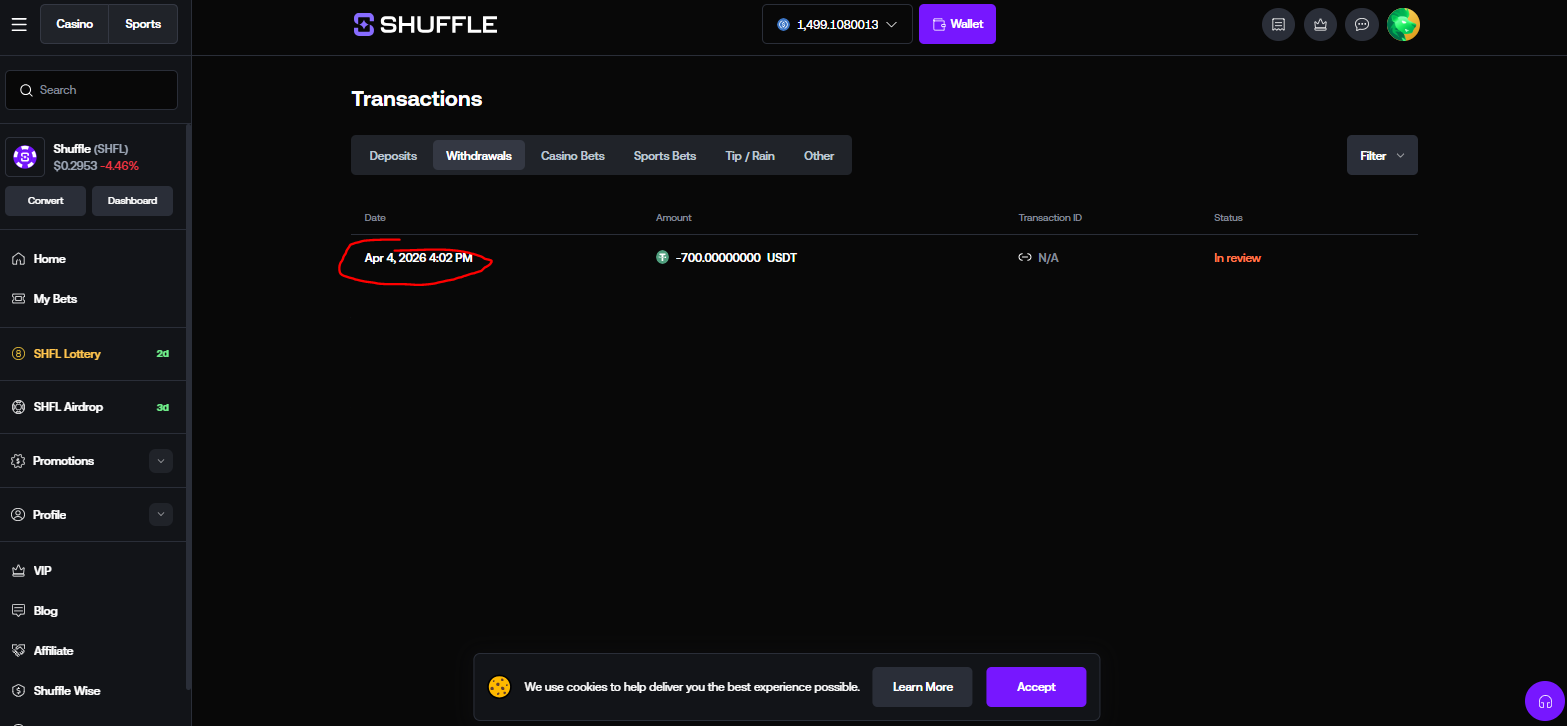Switch to the Tip / Rain tab
This screenshot has height=726, width=1567.
pyautogui.click(x=750, y=155)
